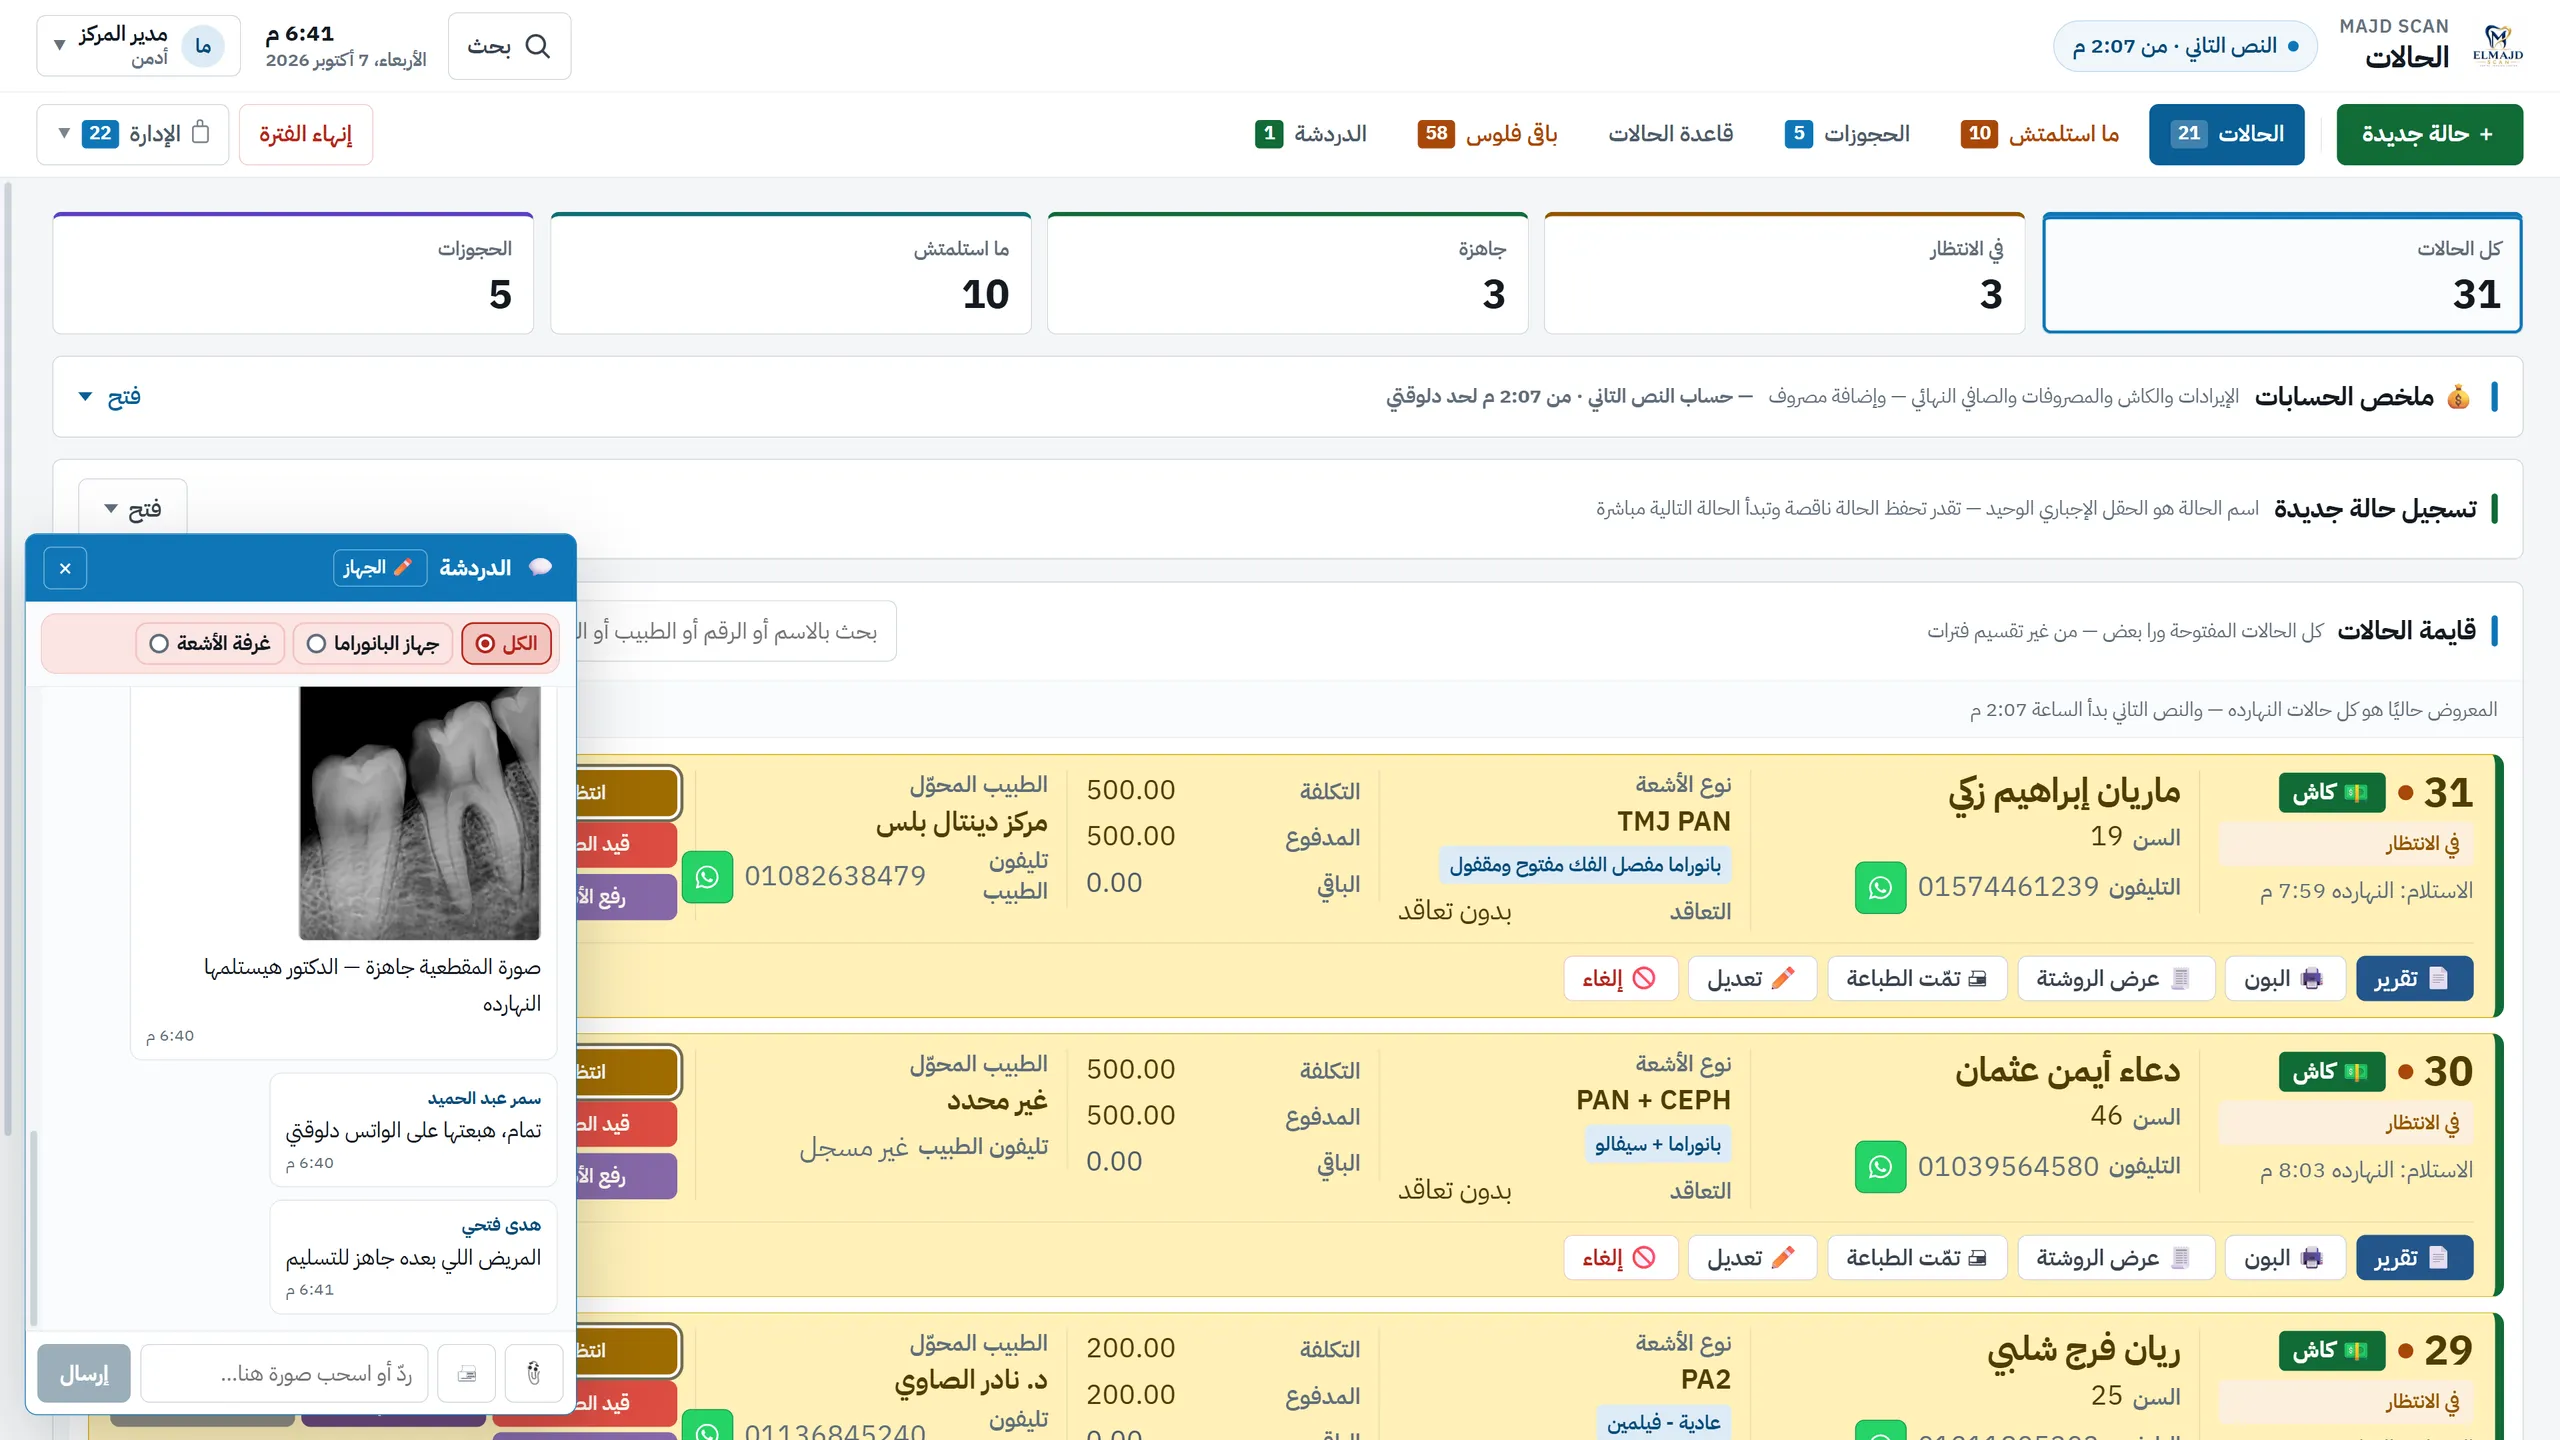Image resolution: width=2560 pixels, height=1440 pixels.
Task: Click the speech bubble icon in chat header
Action: (541, 567)
